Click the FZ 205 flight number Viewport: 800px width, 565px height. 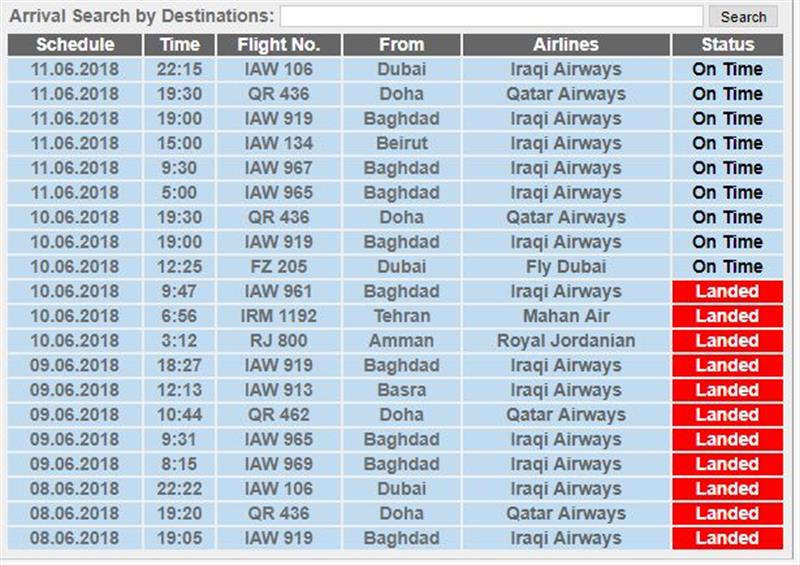click(279, 266)
